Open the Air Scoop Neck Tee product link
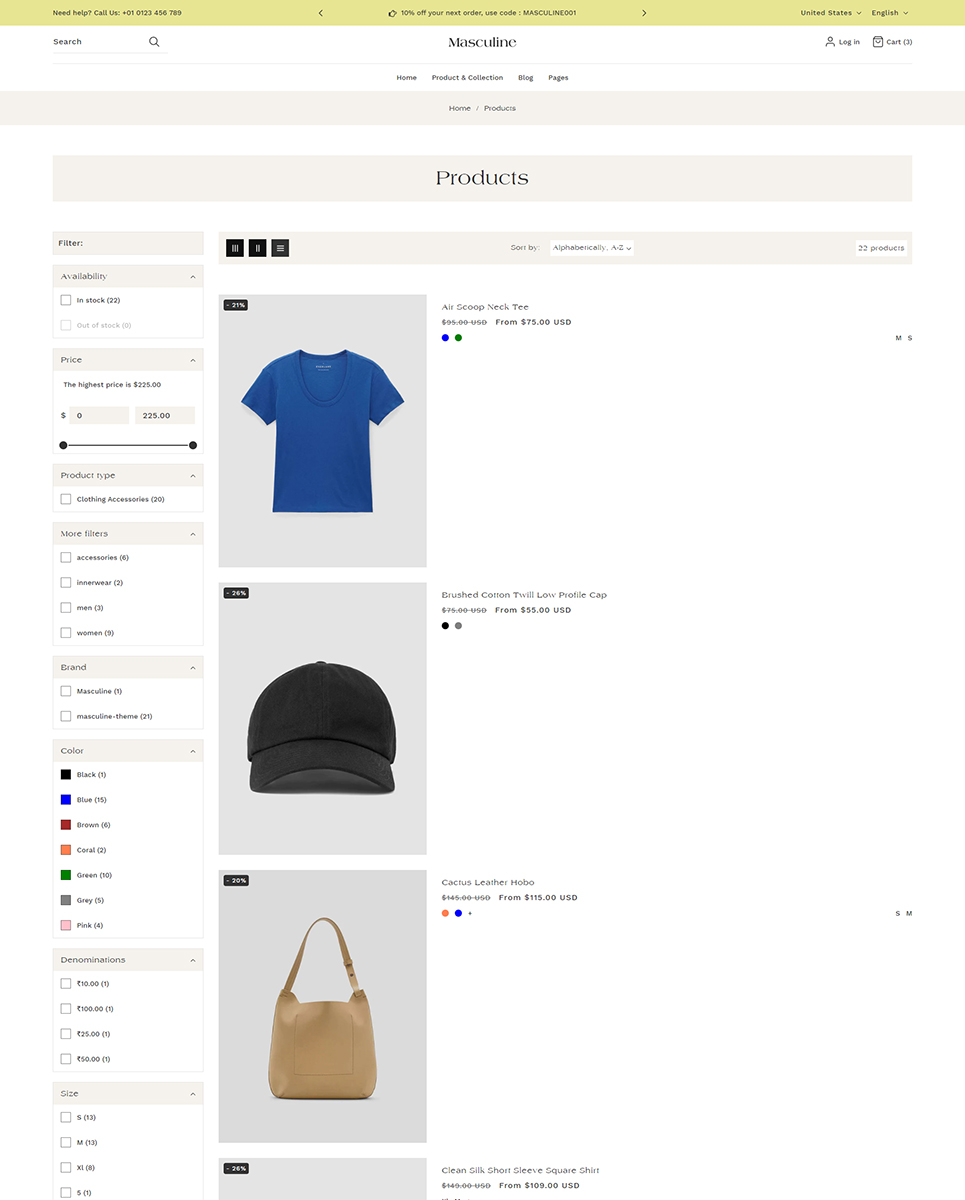Viewport: 965px width, 1200px height. tap(485, 307)
